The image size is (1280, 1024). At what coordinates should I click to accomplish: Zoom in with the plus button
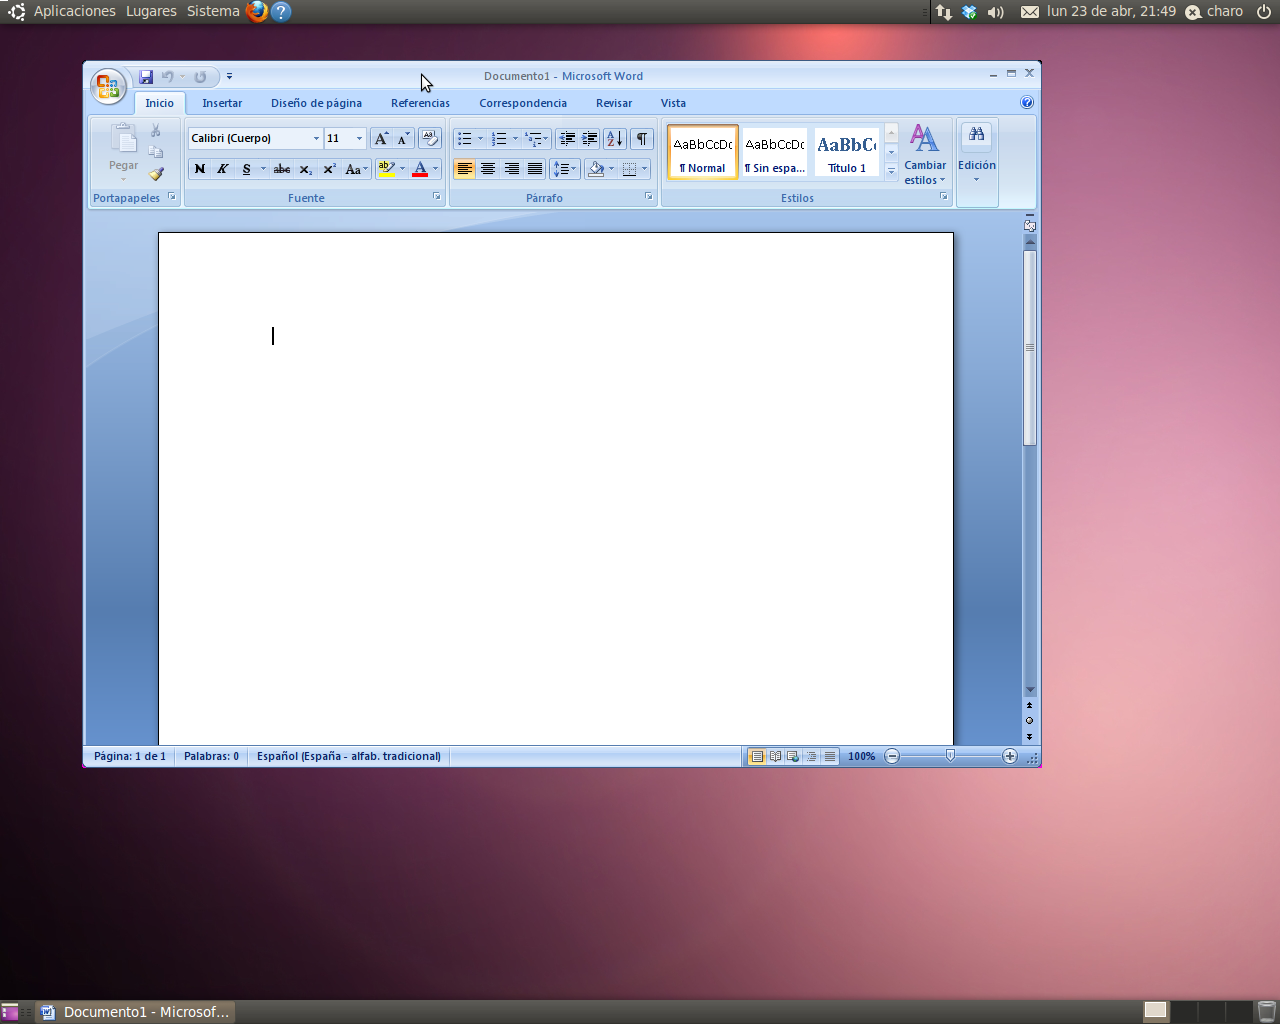[1010, 756]
